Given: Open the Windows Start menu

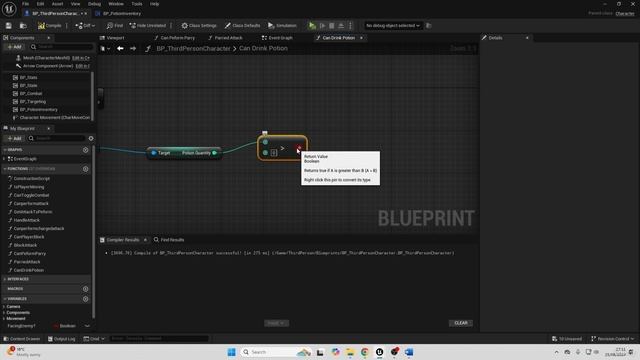Looking at the screenshot, I should point(231,352).
